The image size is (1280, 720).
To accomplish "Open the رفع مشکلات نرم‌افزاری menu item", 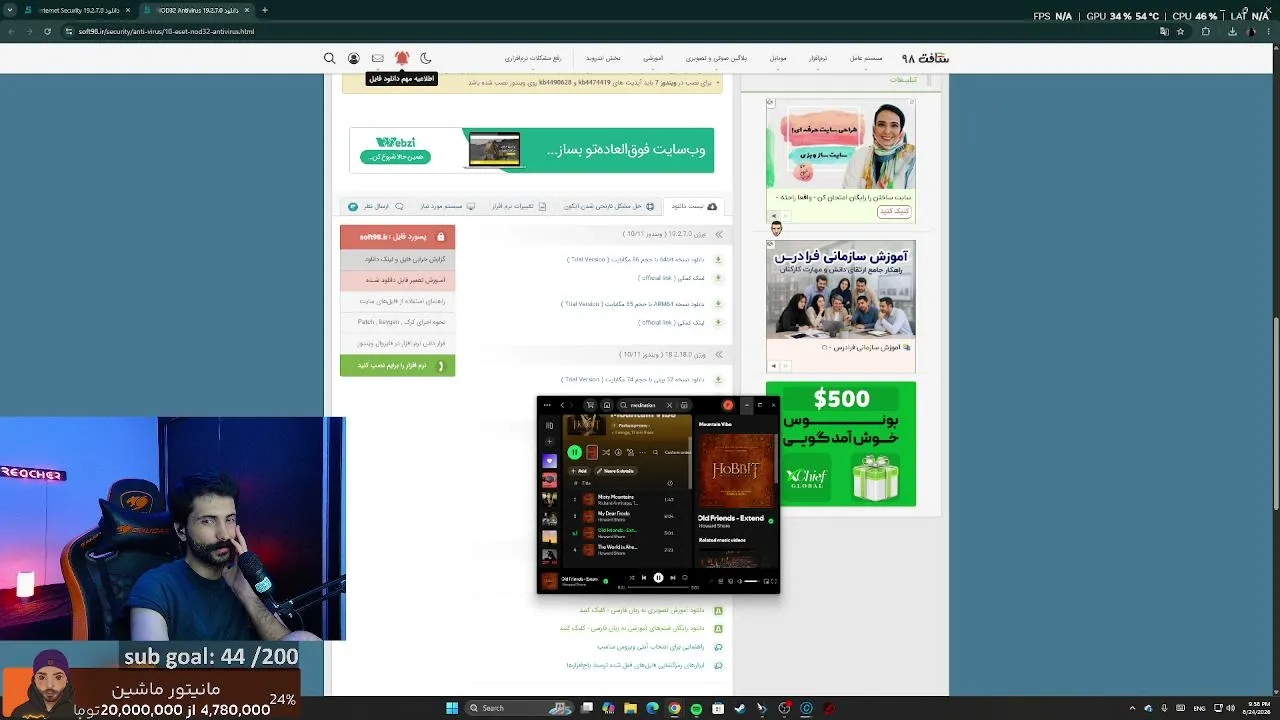I will pos(533,58).
